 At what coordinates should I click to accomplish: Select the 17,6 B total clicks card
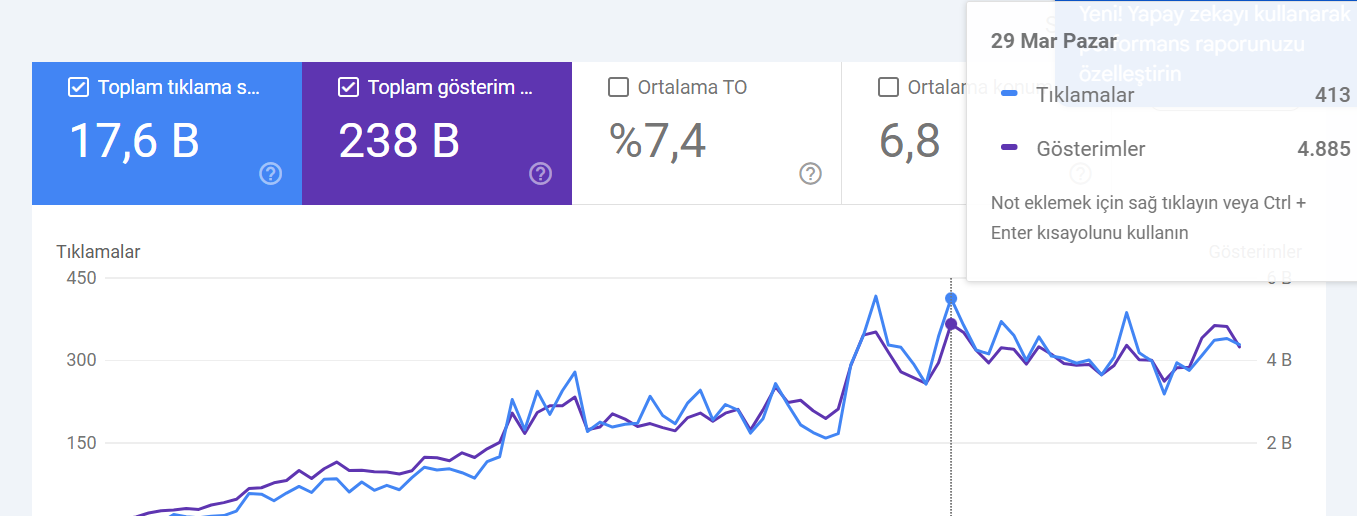(167, 133)
